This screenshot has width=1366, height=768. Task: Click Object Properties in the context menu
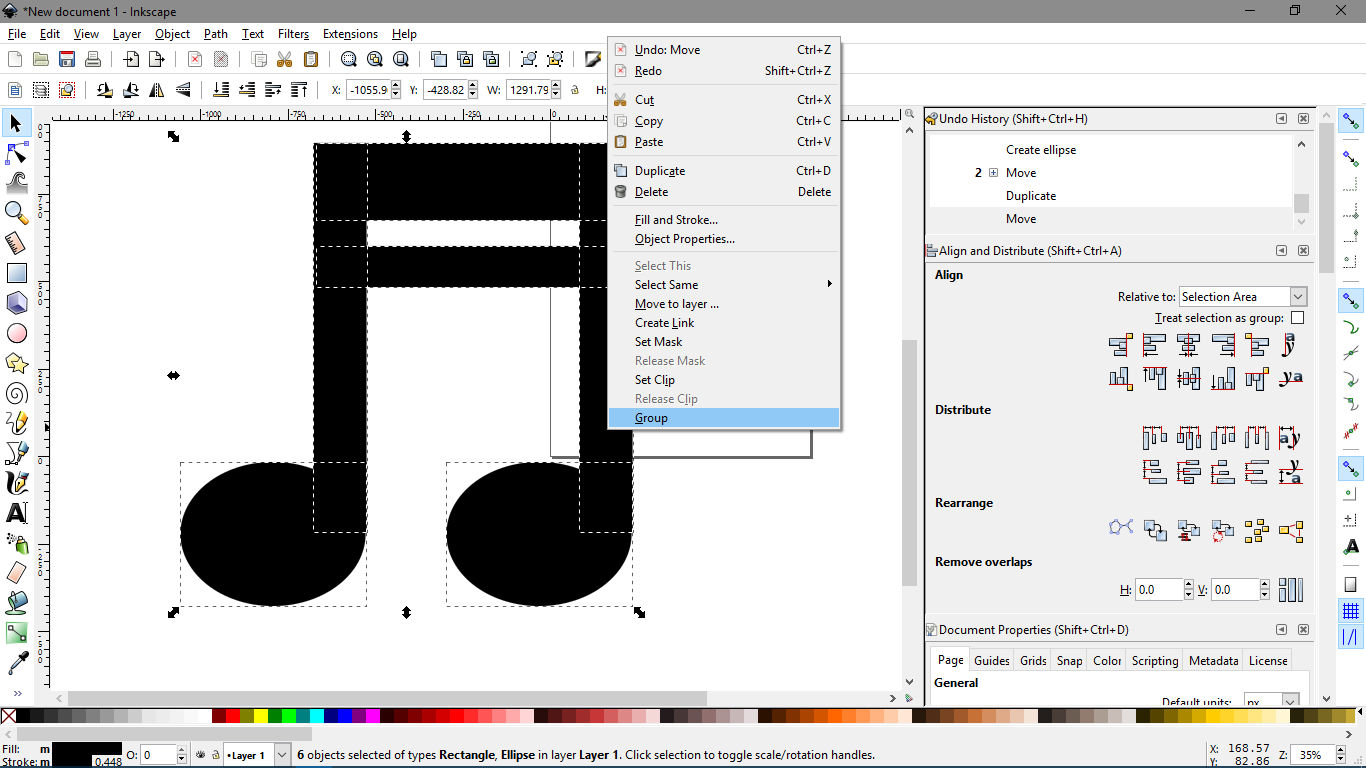(x=724, y=239)
